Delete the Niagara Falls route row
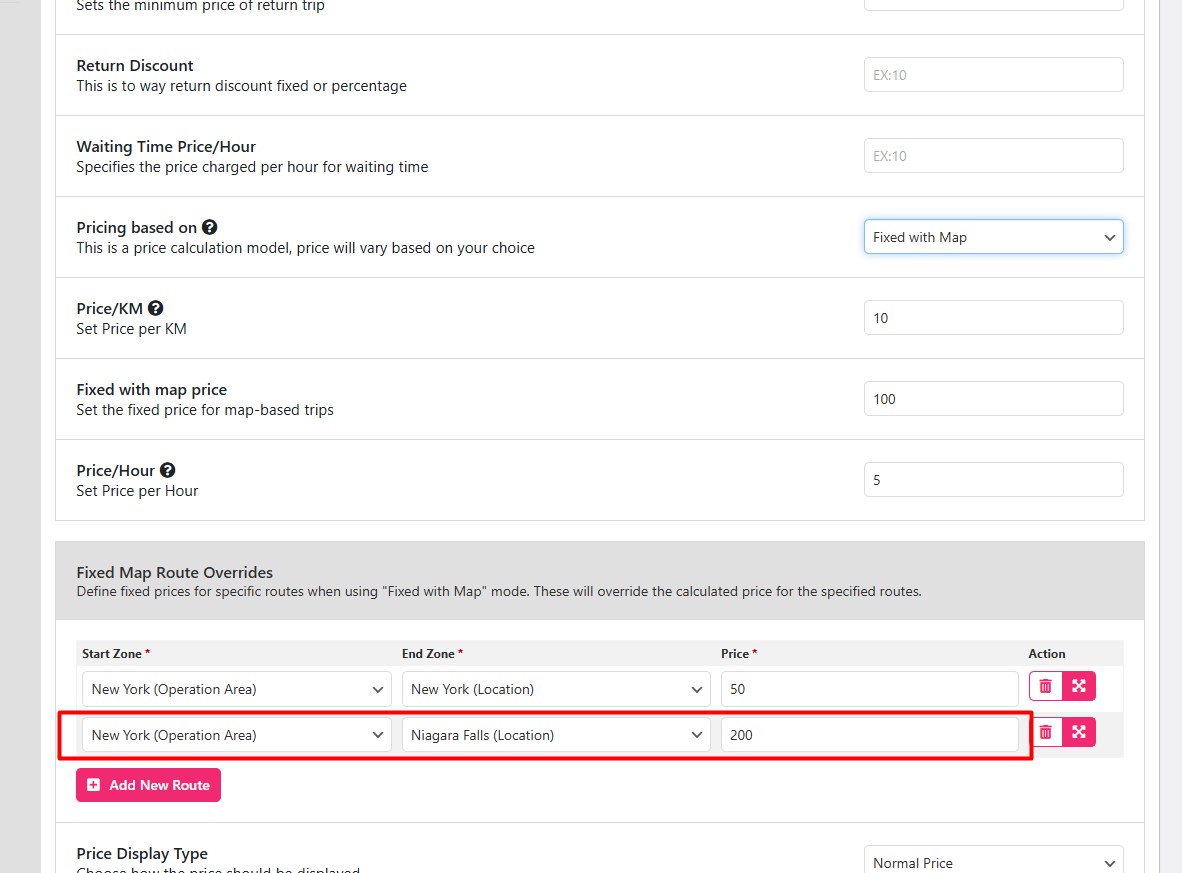Screen dimensions: 1182x873 (x=1045, y=732)
